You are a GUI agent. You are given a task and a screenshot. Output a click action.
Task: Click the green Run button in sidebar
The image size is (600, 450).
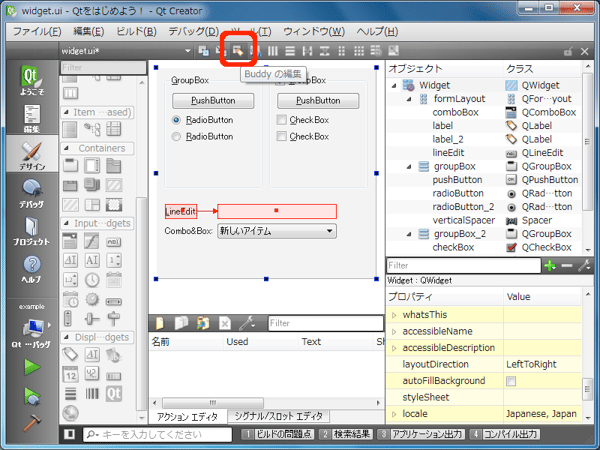[32, 367]
